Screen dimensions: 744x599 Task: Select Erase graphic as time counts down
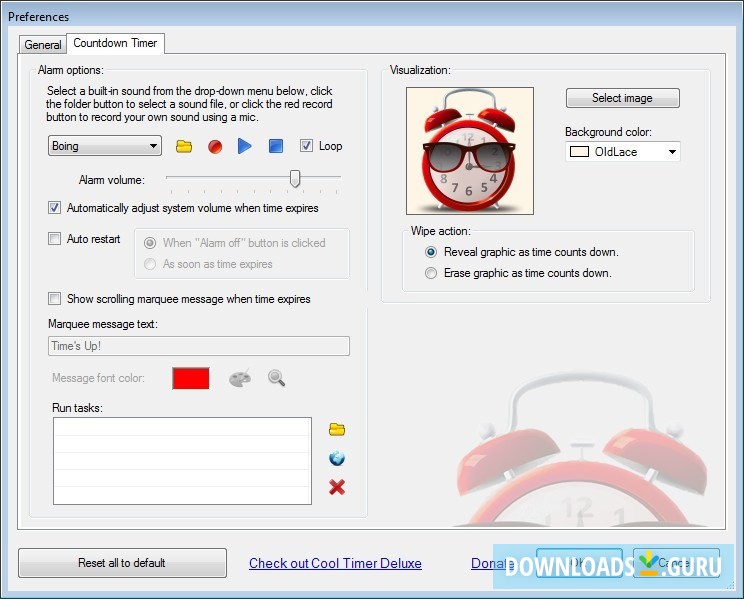pos(431,273)
